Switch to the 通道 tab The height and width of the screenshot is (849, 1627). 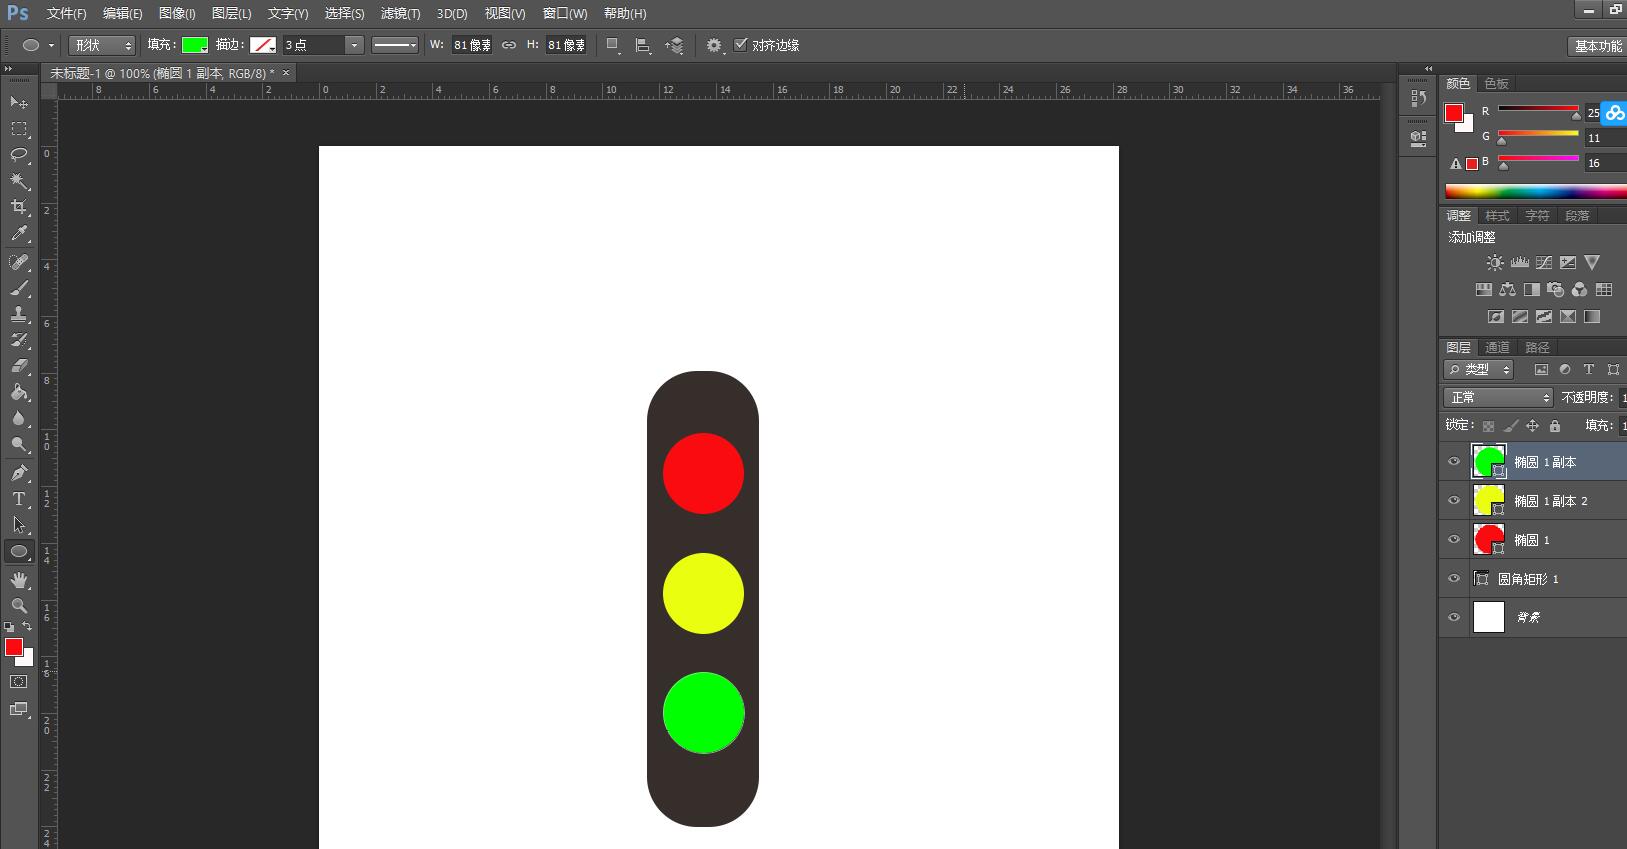1497,348
